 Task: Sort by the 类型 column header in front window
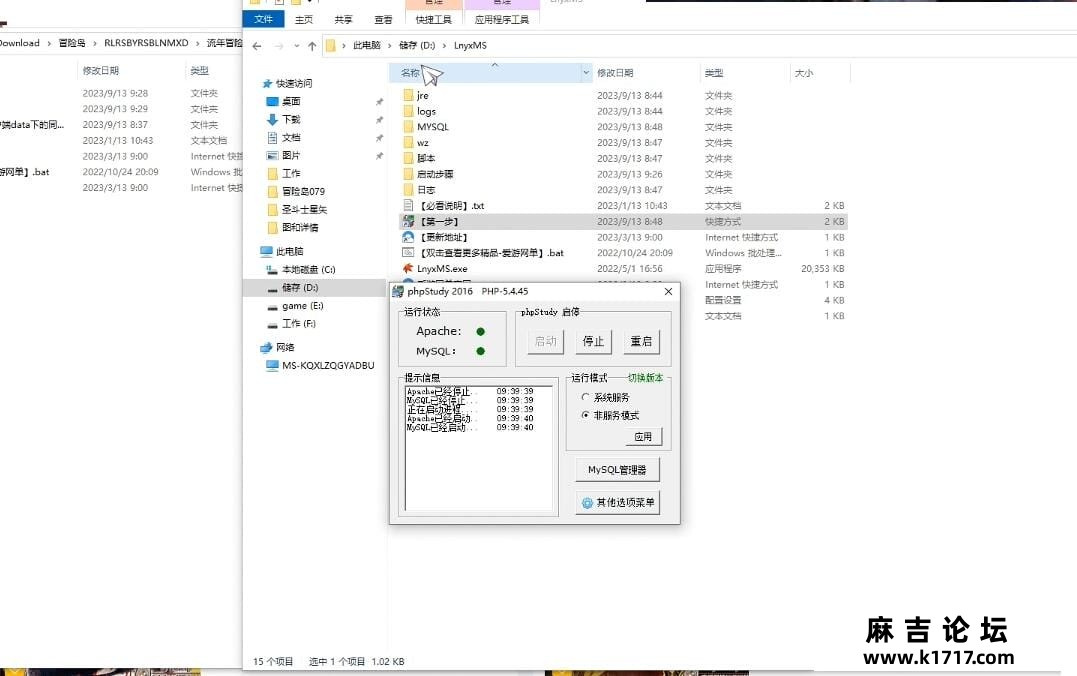point(714,73)
